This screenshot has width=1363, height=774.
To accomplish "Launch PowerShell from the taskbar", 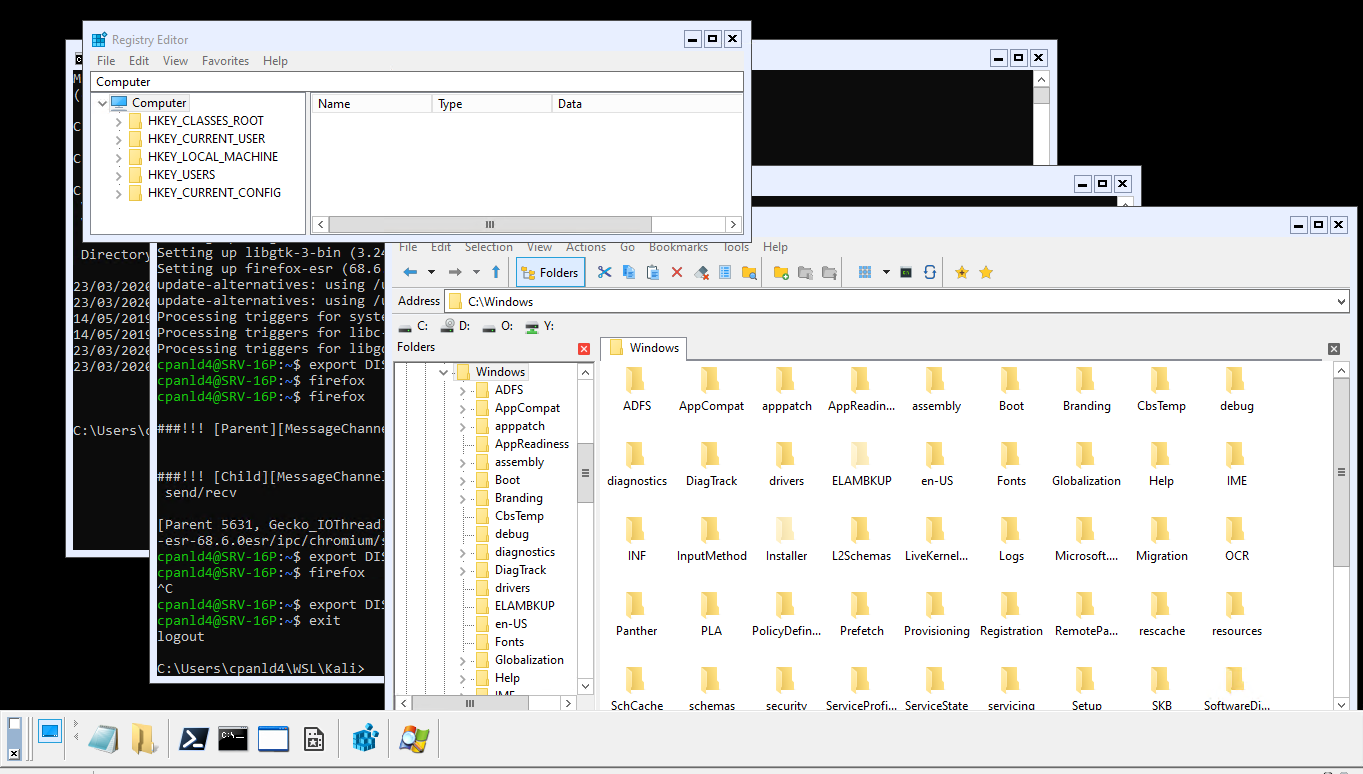I will click(x=193, y=739).
